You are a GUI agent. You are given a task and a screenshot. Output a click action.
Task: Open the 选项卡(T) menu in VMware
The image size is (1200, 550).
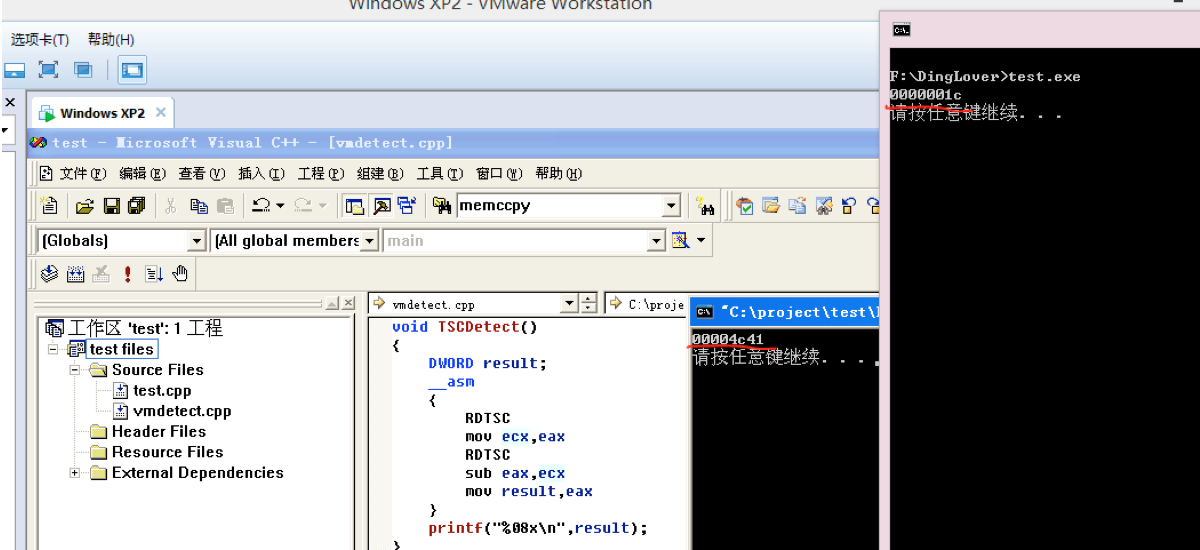(x=40, y=40)
